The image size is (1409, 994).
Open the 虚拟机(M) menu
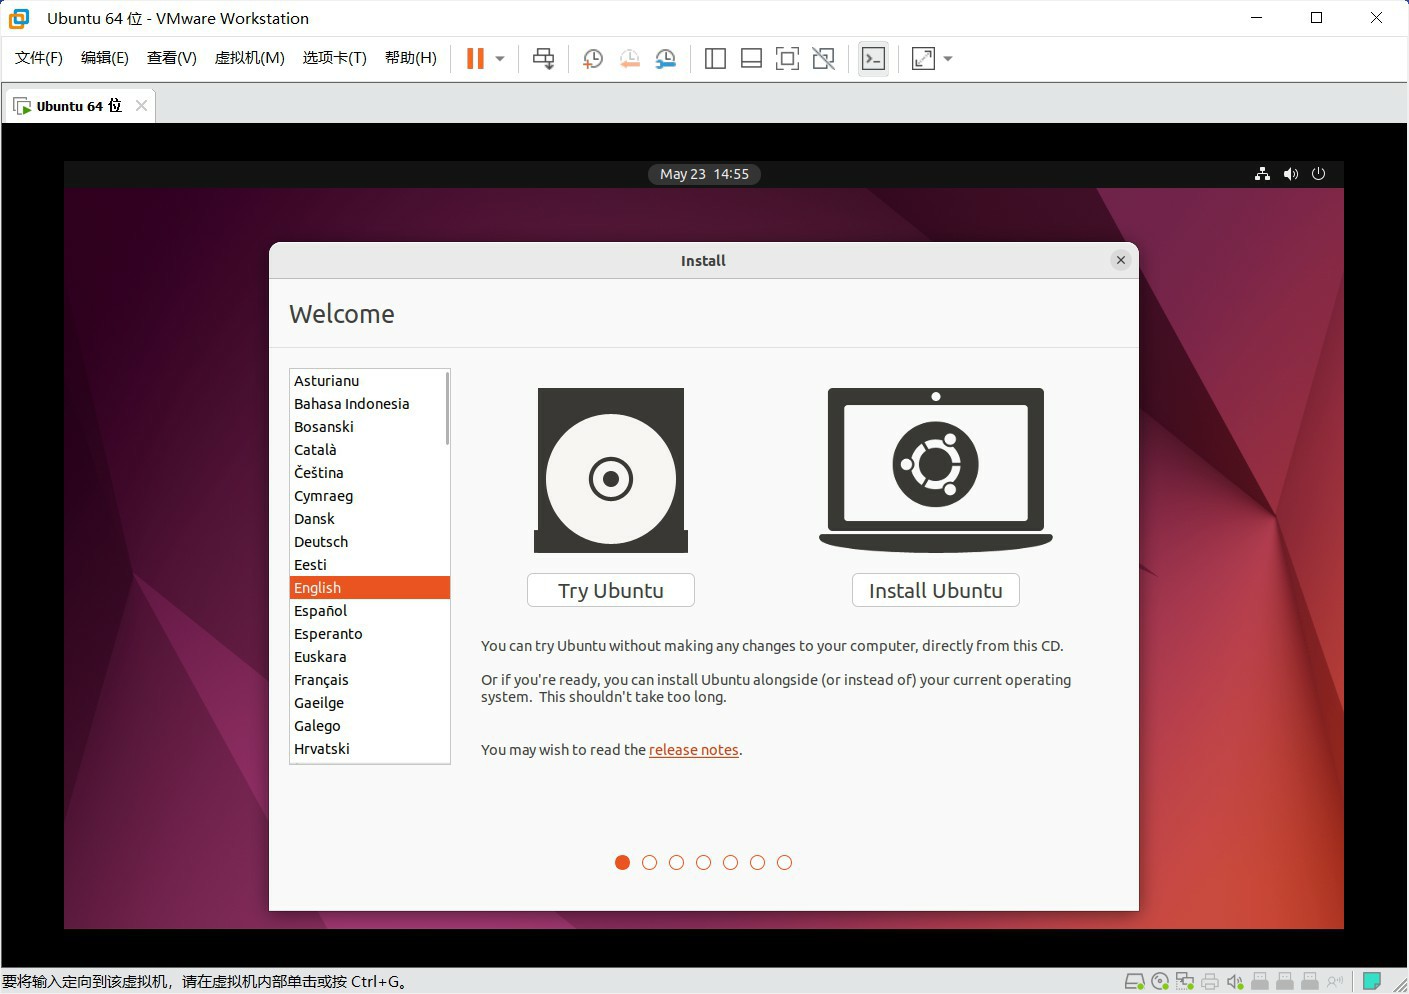(x=249, y=58)
